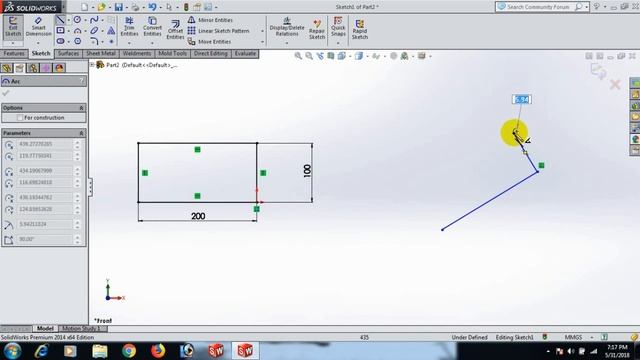
Task: Select the Point sketch tool
Action: [x=111, y=41]
